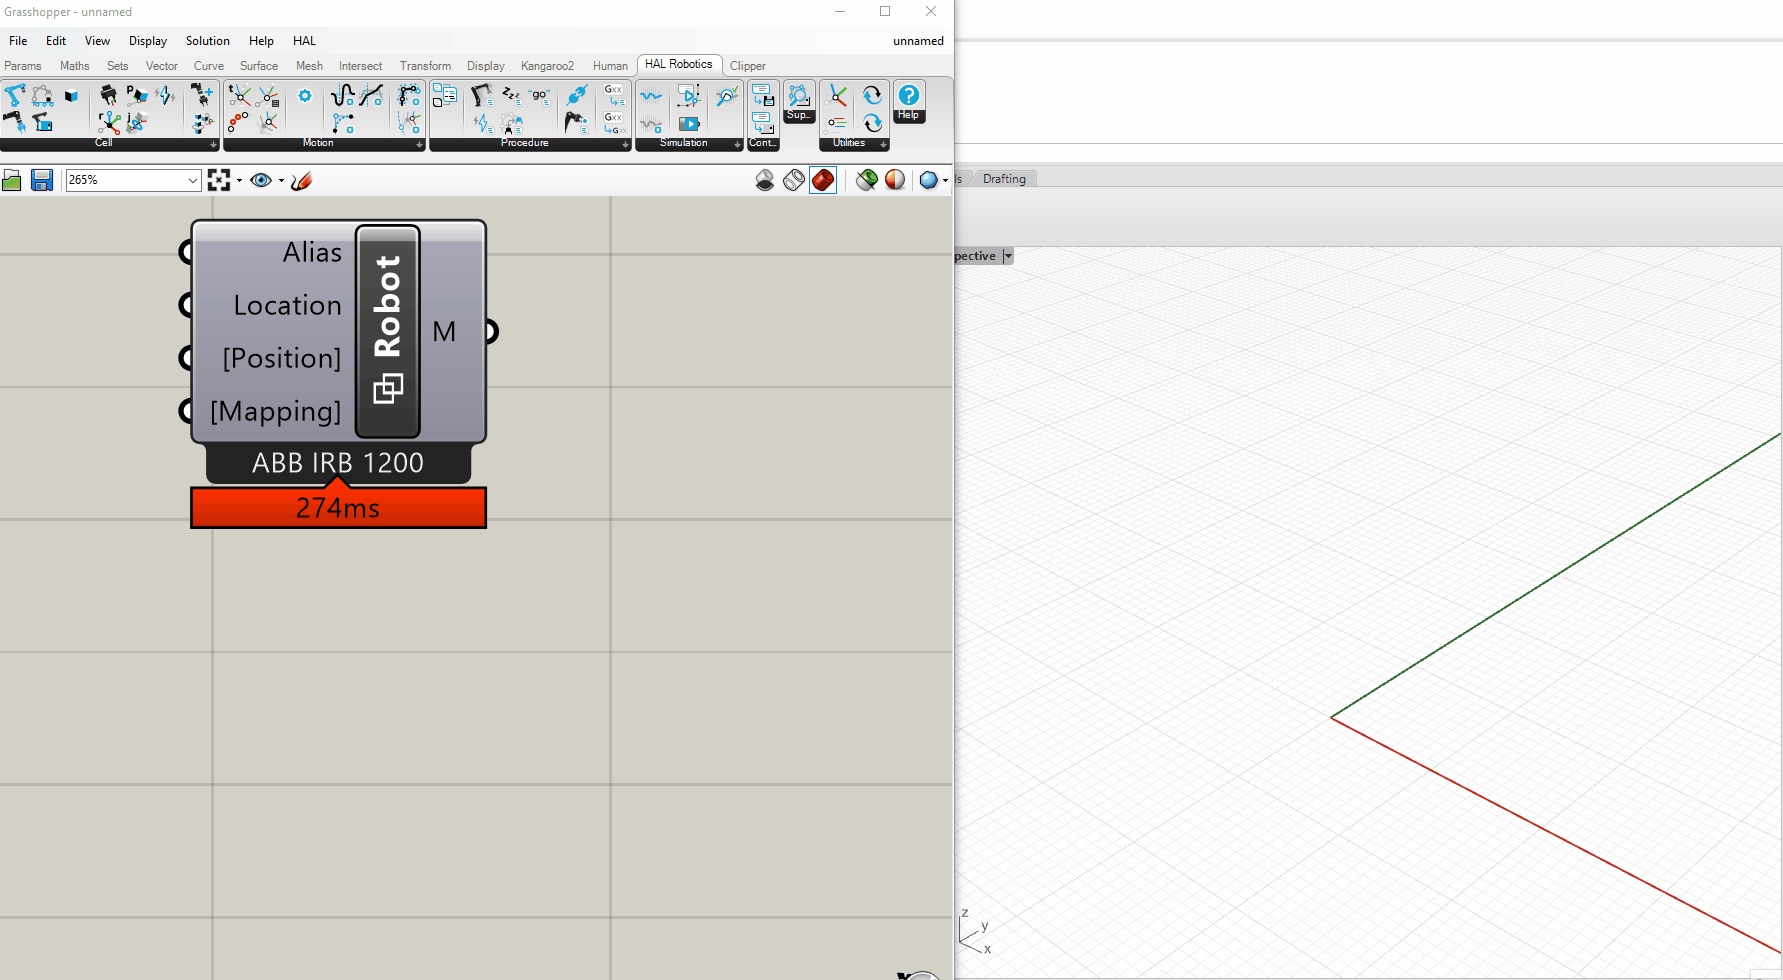Switch to the Clipper tab
The image size is (1783, 980).
747,66
